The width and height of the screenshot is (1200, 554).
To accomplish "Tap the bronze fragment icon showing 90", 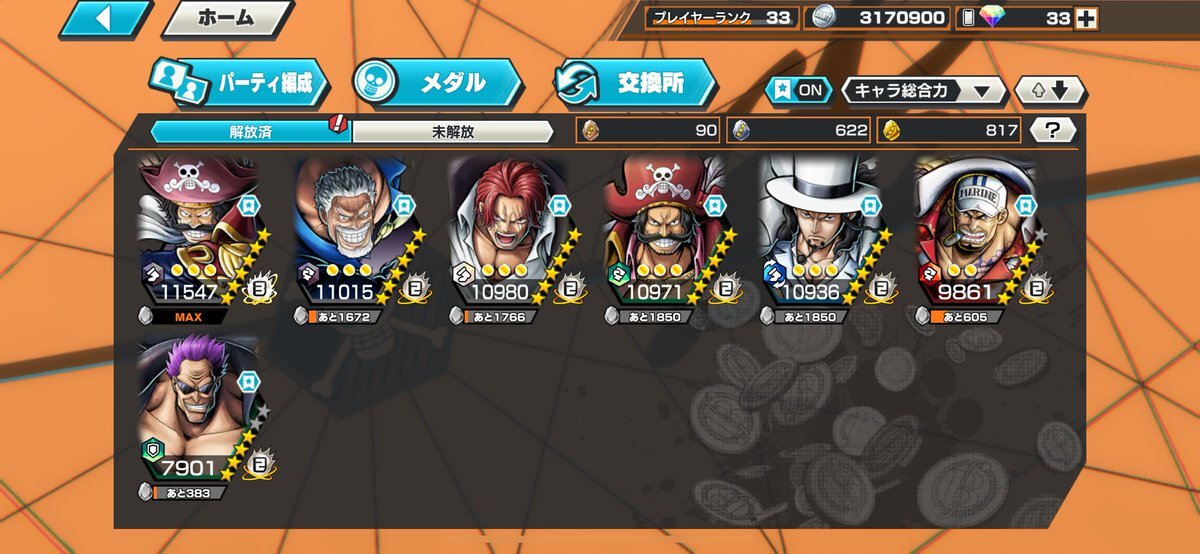I will [x=588, y=130].
